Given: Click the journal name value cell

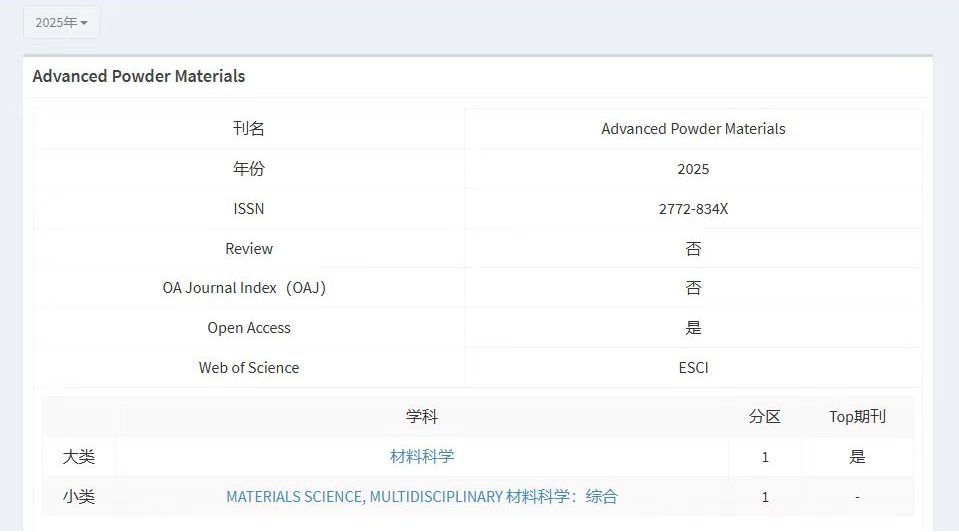Looking at the screenshot, I should tap(693, 129).
